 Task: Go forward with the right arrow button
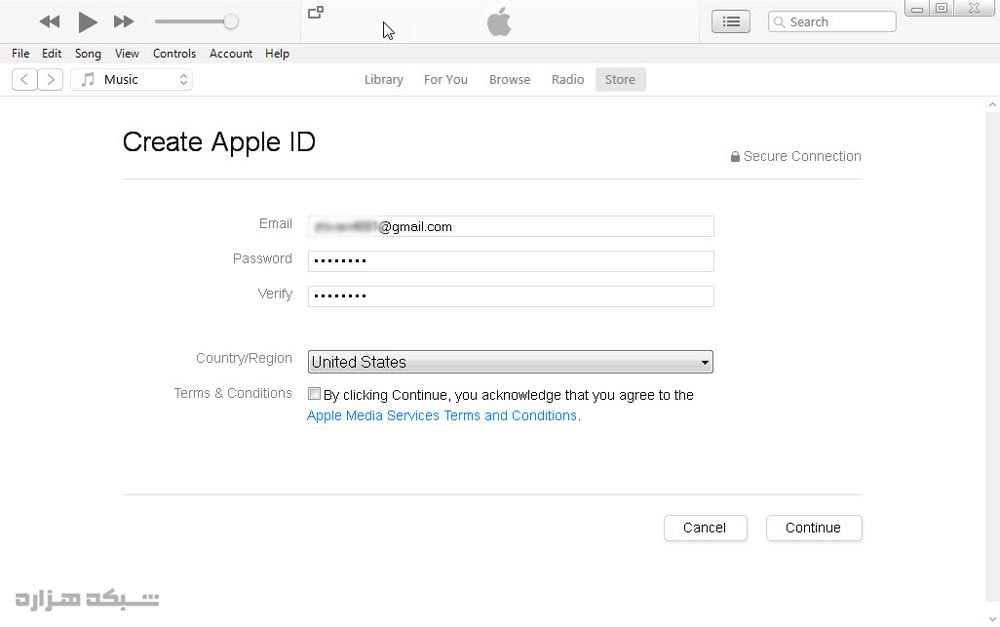coord(50,80)
